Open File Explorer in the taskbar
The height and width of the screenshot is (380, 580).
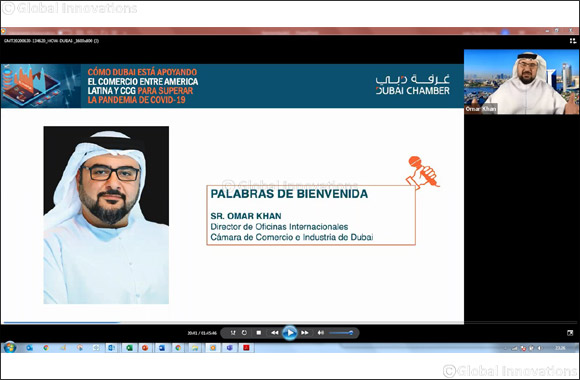[195, 348]
